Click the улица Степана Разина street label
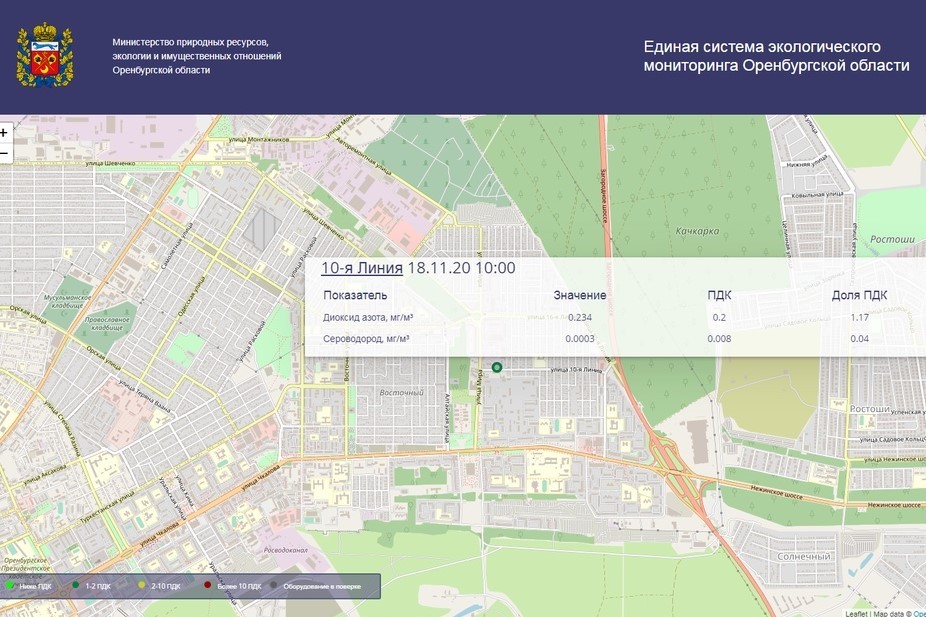 pos(61,427)
